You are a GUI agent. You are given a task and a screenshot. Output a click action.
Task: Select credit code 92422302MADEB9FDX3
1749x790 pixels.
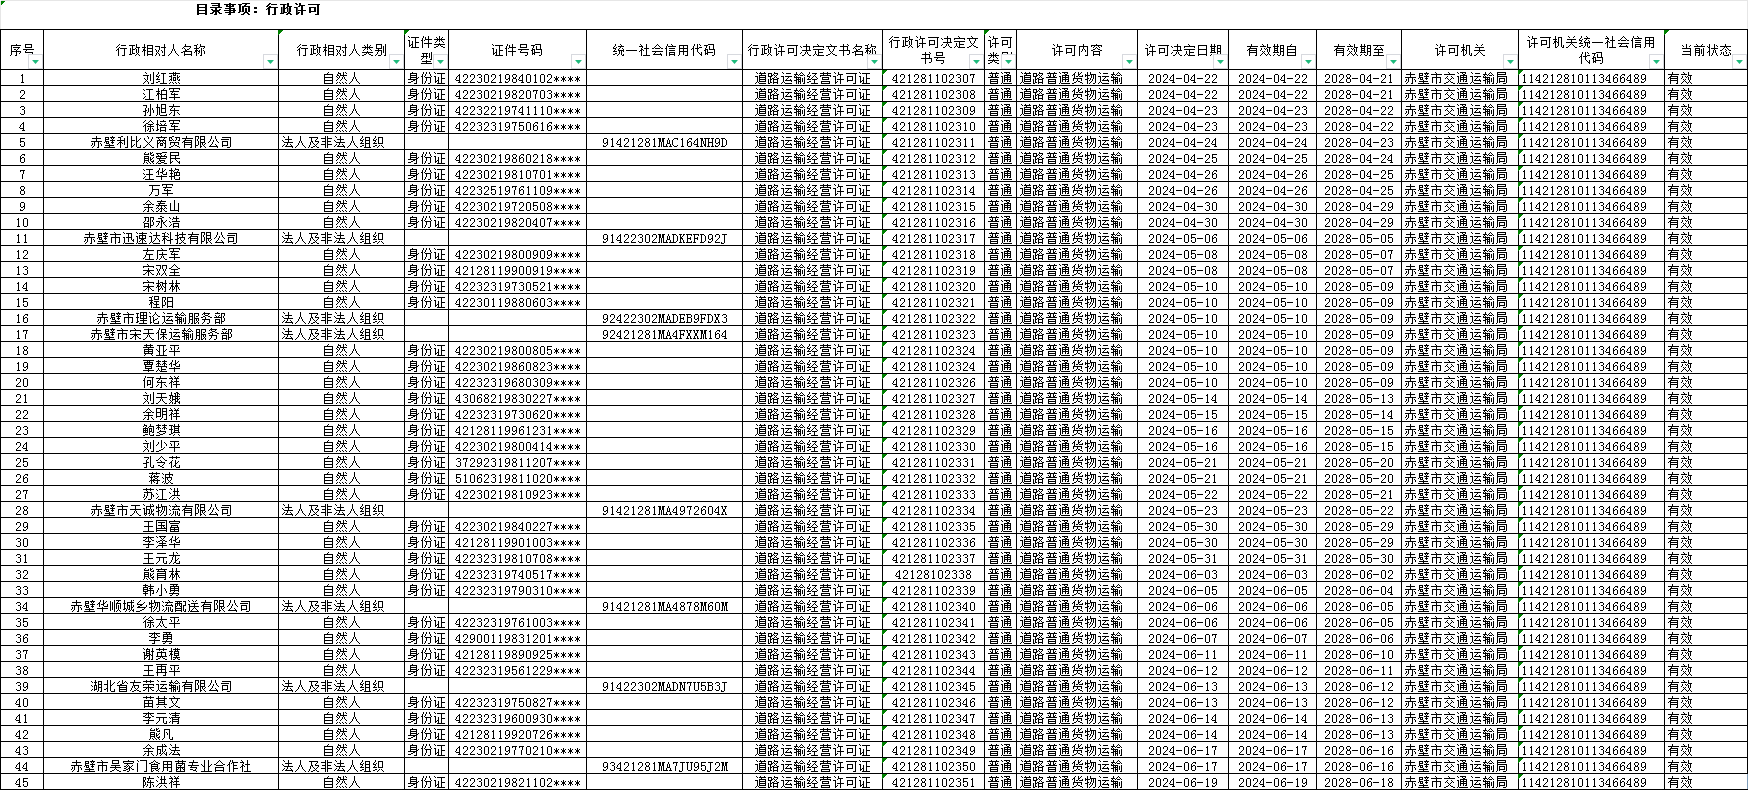pos(665,318)
